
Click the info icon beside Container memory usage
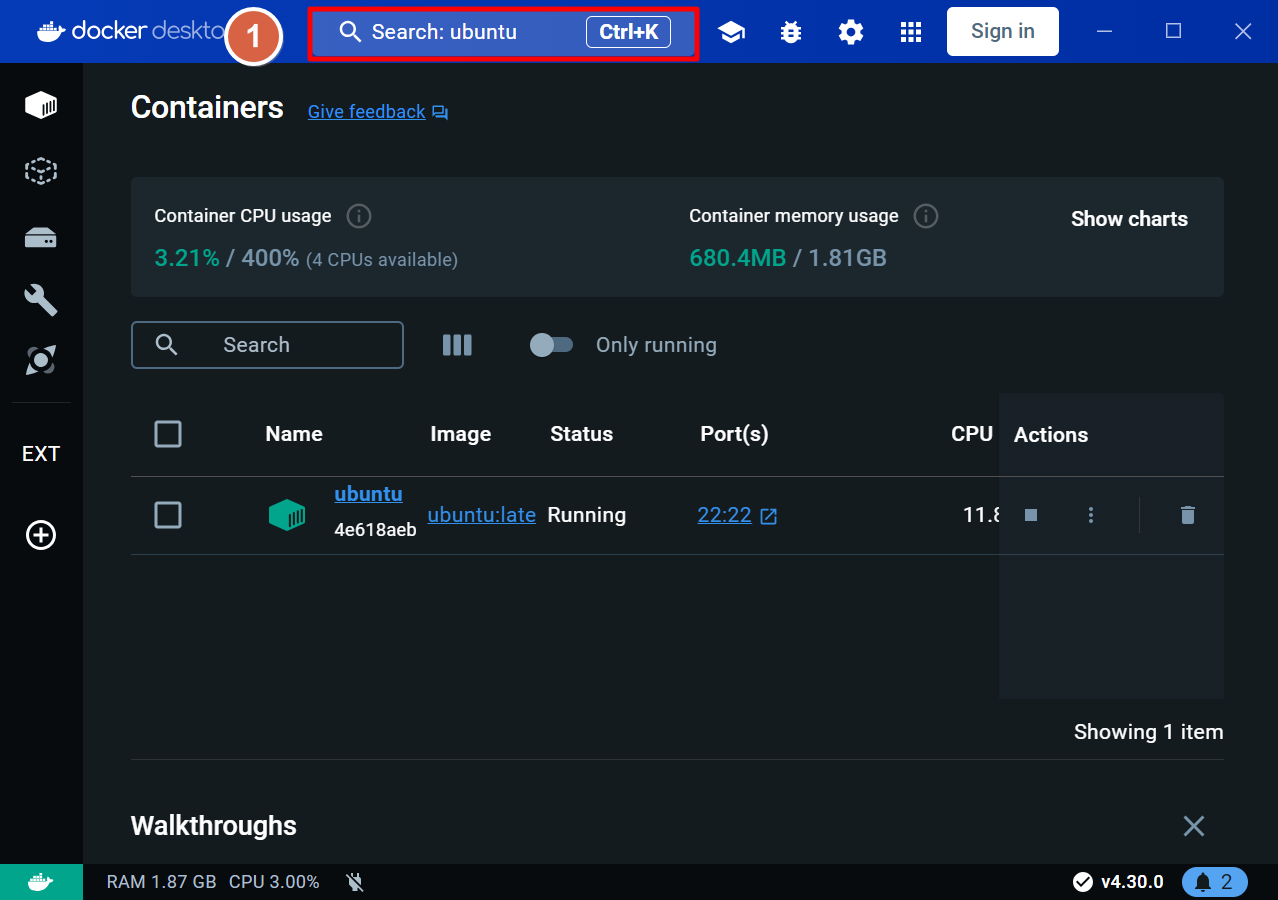926,216
